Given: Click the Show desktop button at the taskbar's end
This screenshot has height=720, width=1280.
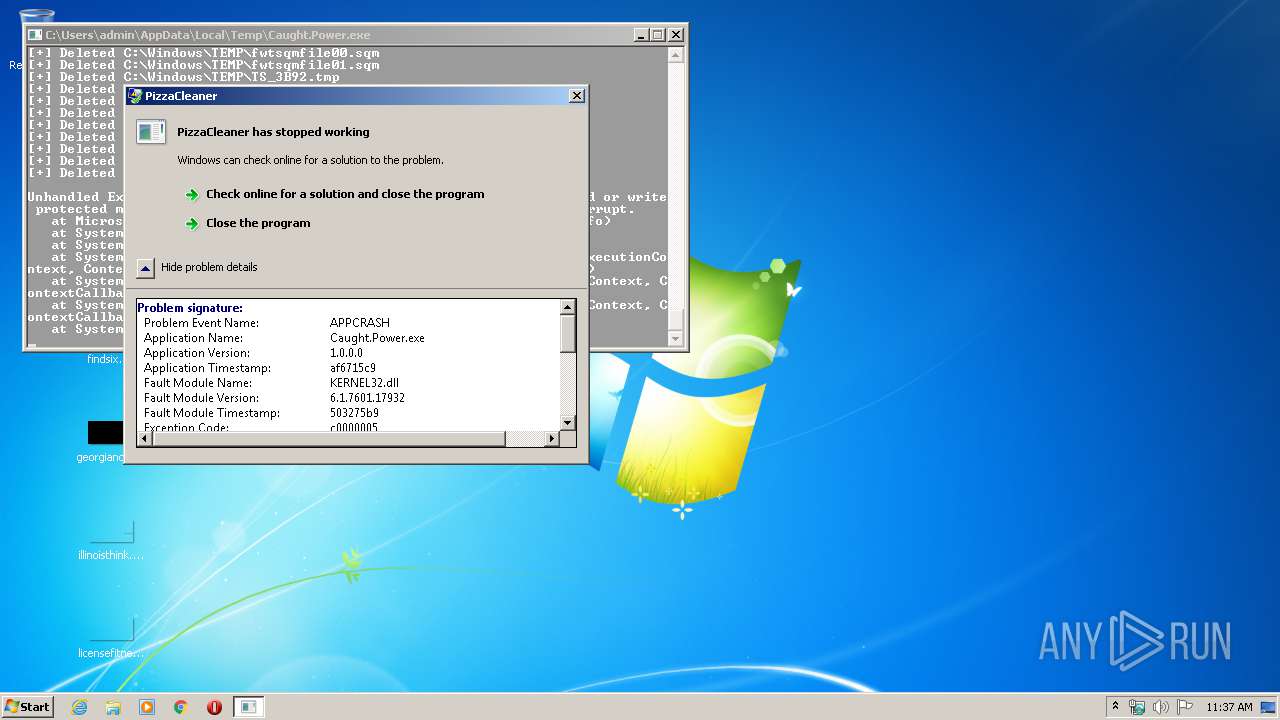Looking at the screenshot, I should [x=1270, y=707].
